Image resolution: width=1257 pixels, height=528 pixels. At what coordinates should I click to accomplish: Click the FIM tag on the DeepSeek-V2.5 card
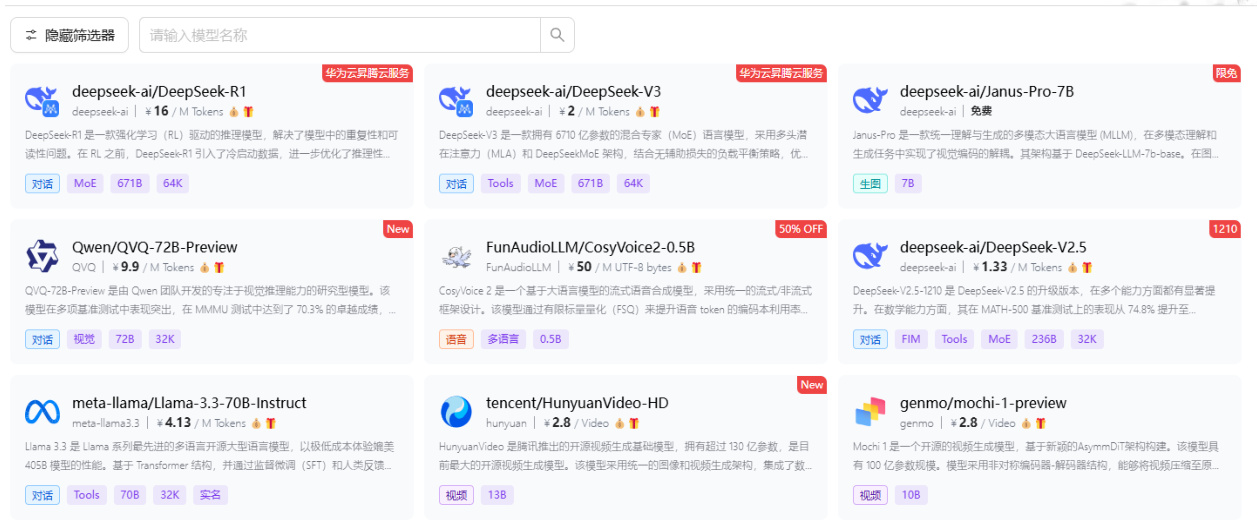911,339
